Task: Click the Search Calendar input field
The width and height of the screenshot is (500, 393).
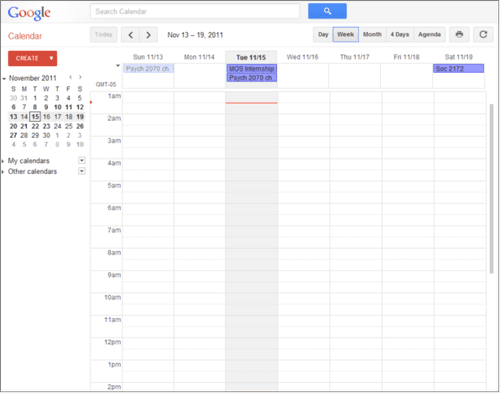Action: click(x=195, y=11)
